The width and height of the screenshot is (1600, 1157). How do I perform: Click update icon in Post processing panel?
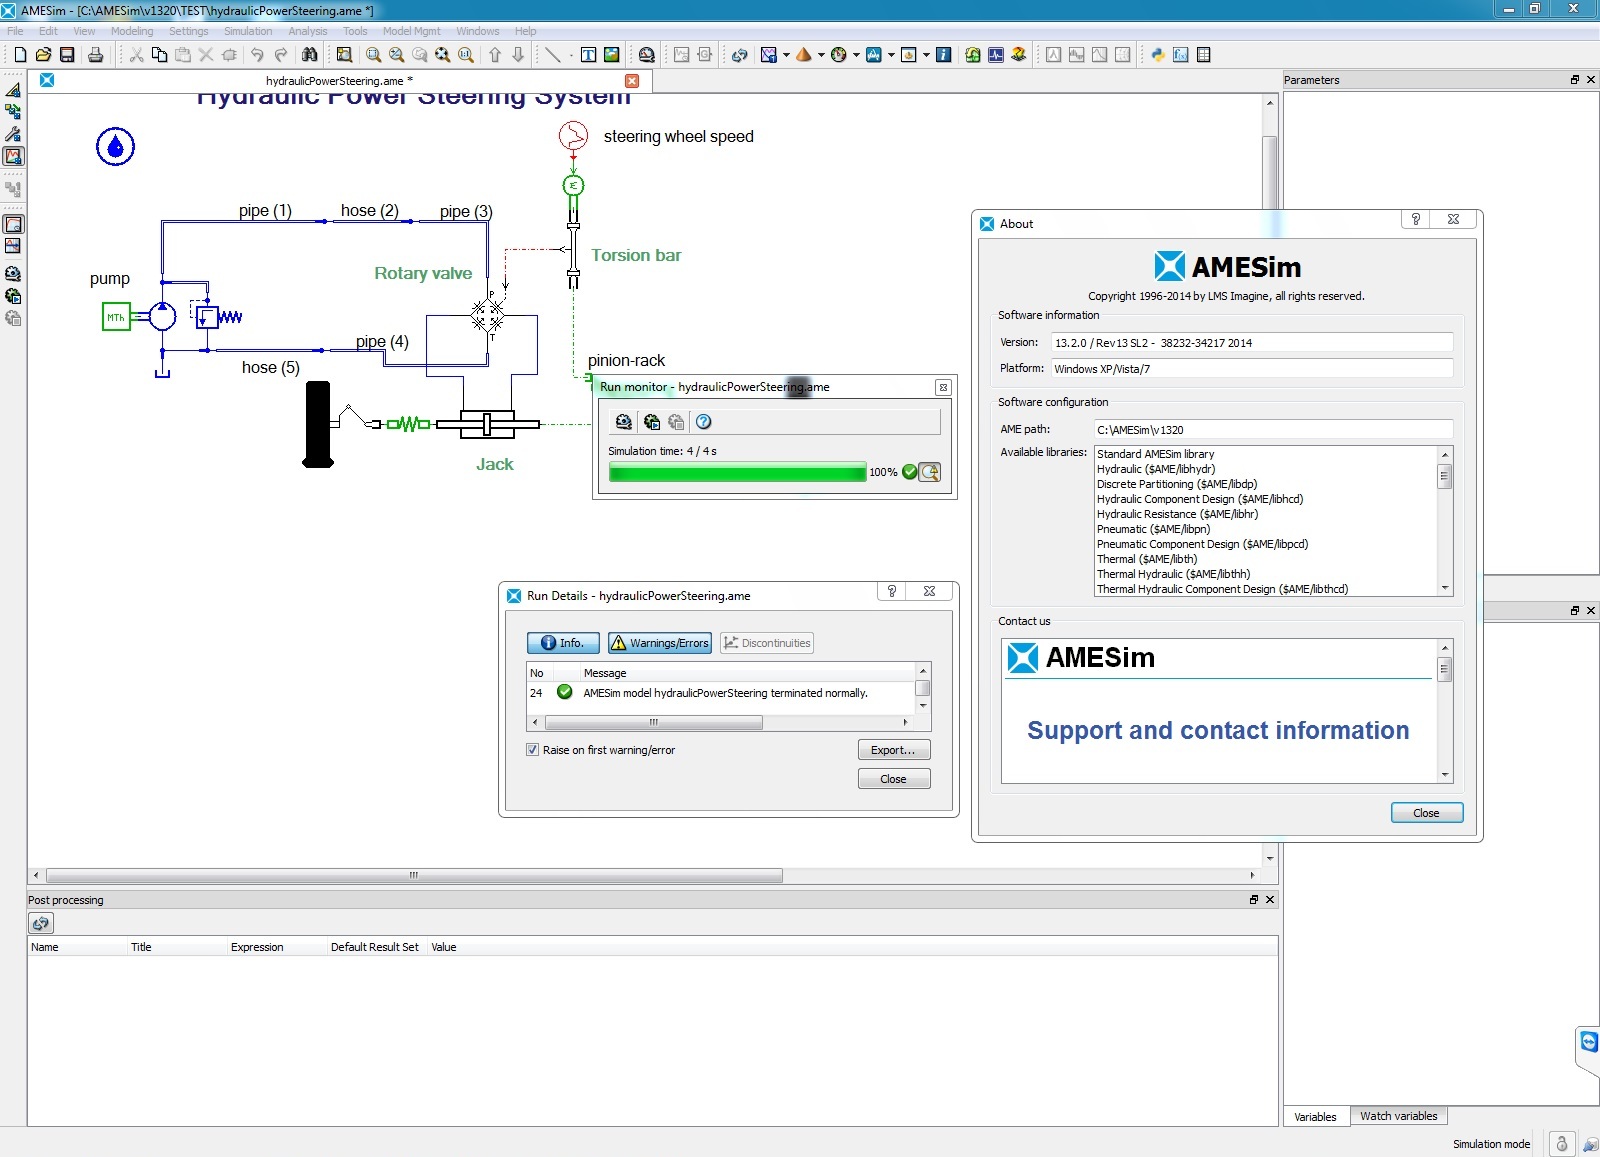point(41,923)
